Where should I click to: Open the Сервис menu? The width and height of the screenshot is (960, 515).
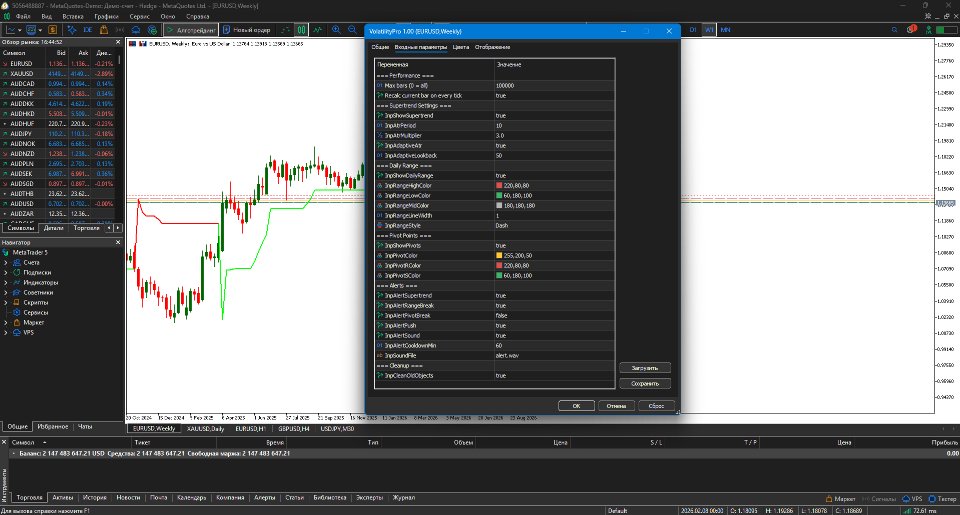click(x=140, y=17)
